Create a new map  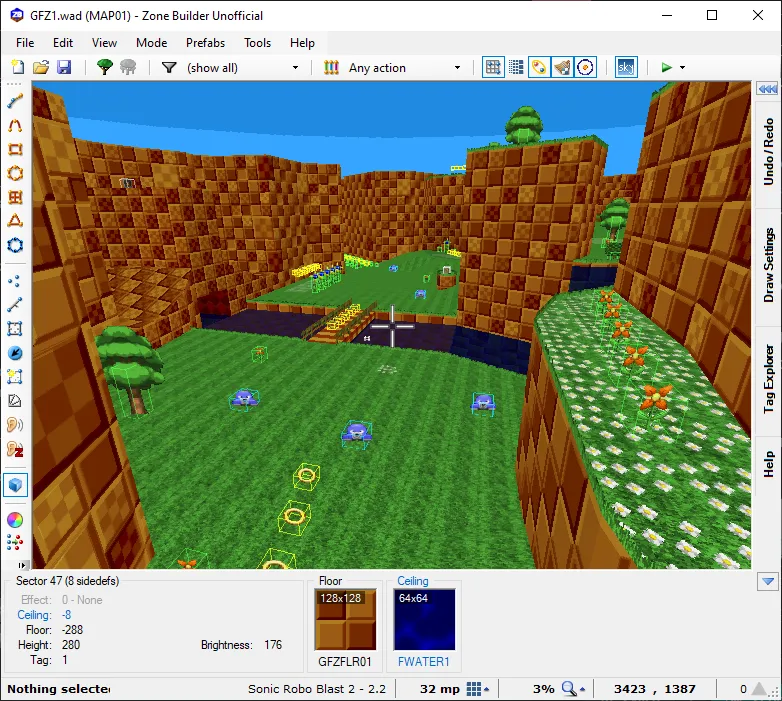[17, 67]
